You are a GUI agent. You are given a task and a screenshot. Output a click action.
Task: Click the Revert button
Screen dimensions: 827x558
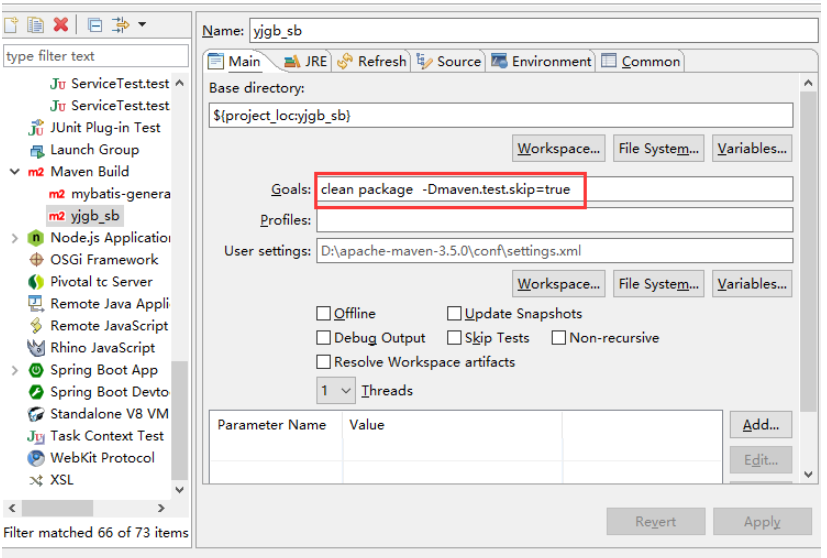[x=656, y=522]
